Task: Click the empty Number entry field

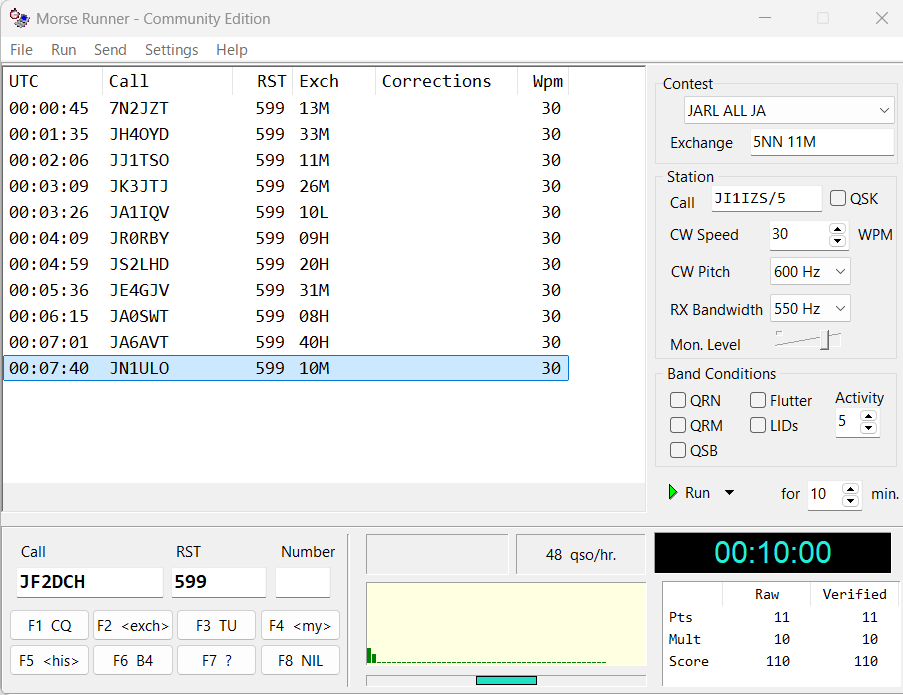Action: tap(303, 582)
